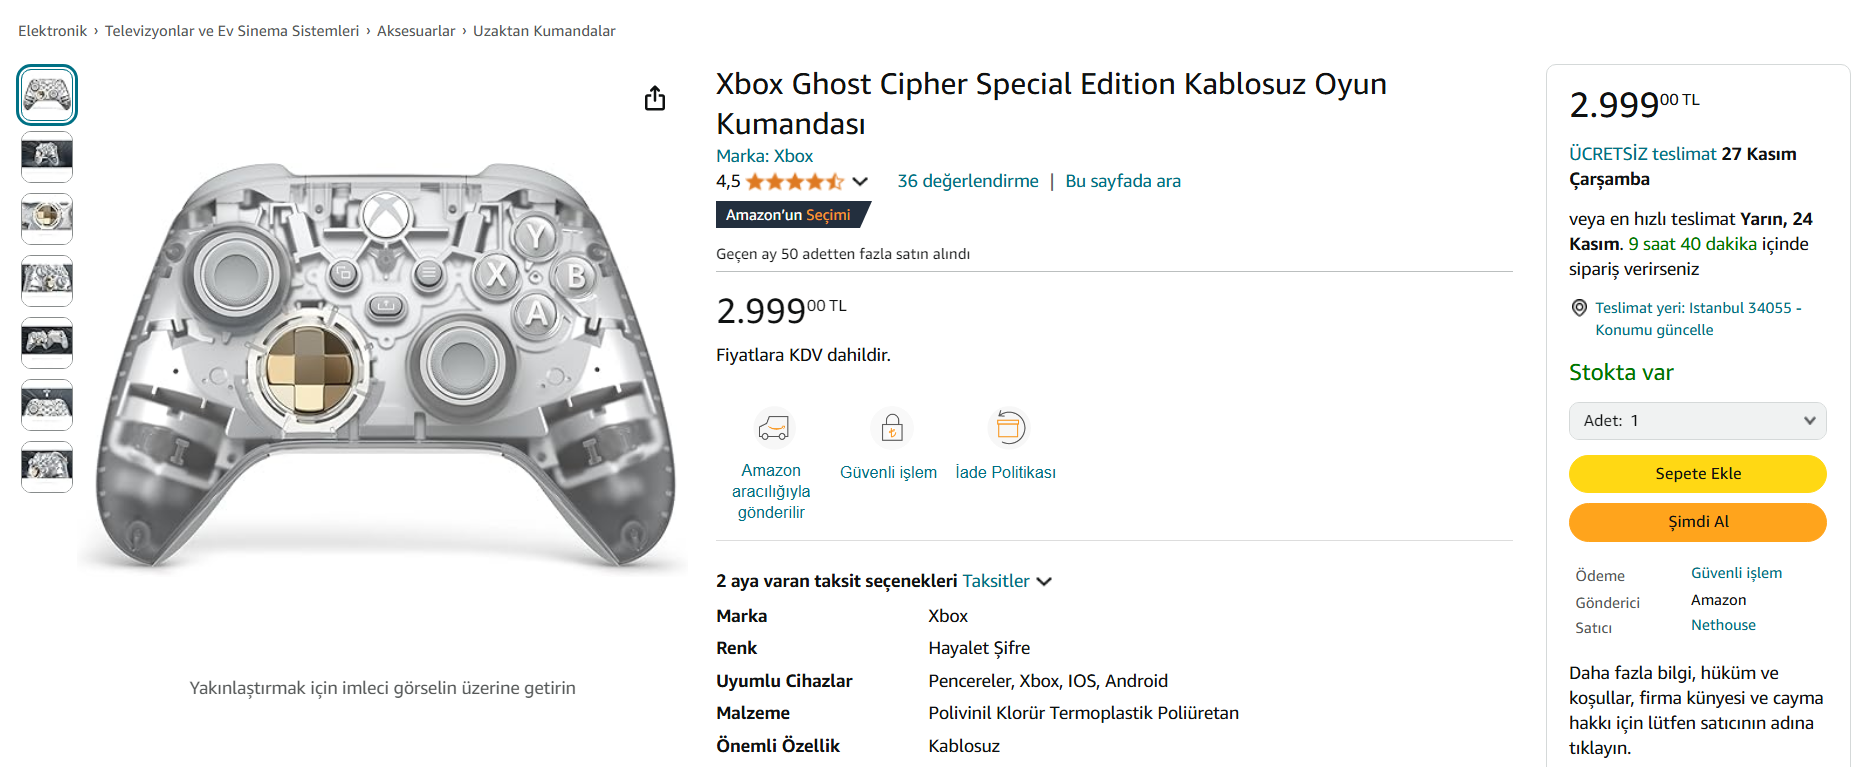Click the star rating icons
This screenshot has width=1852, height=767.
794,182
